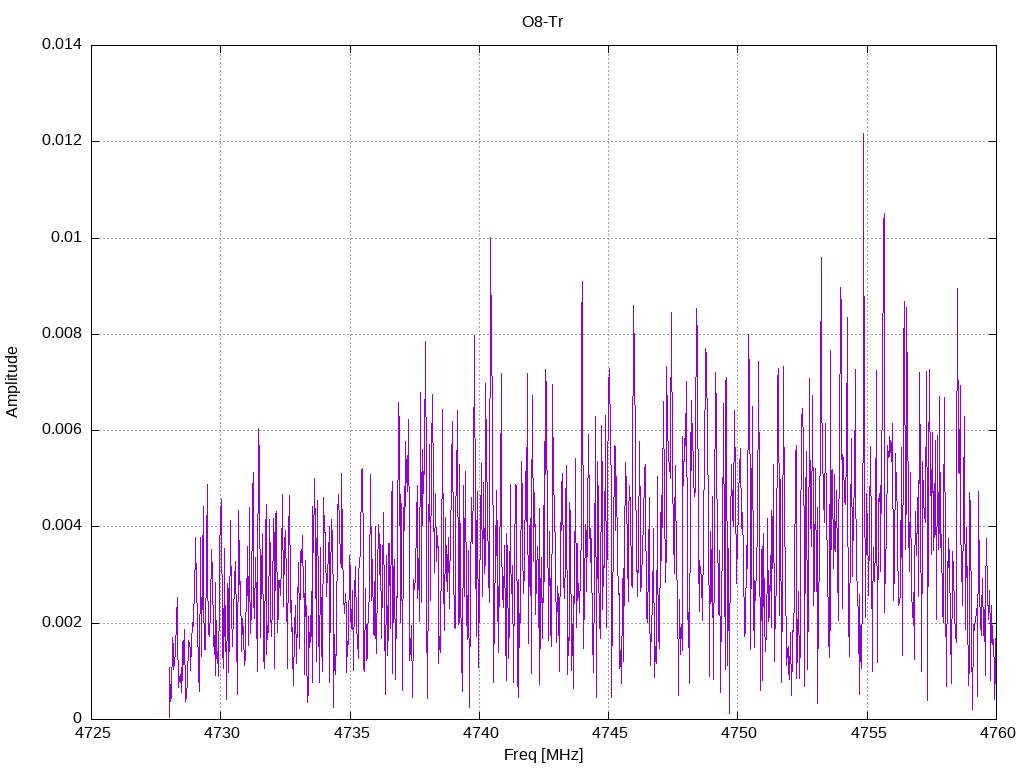Click the 0.012 y-axis tick label
Image resolution: width=1024 pixels, height=768 pixels.
tap(62, 140)
